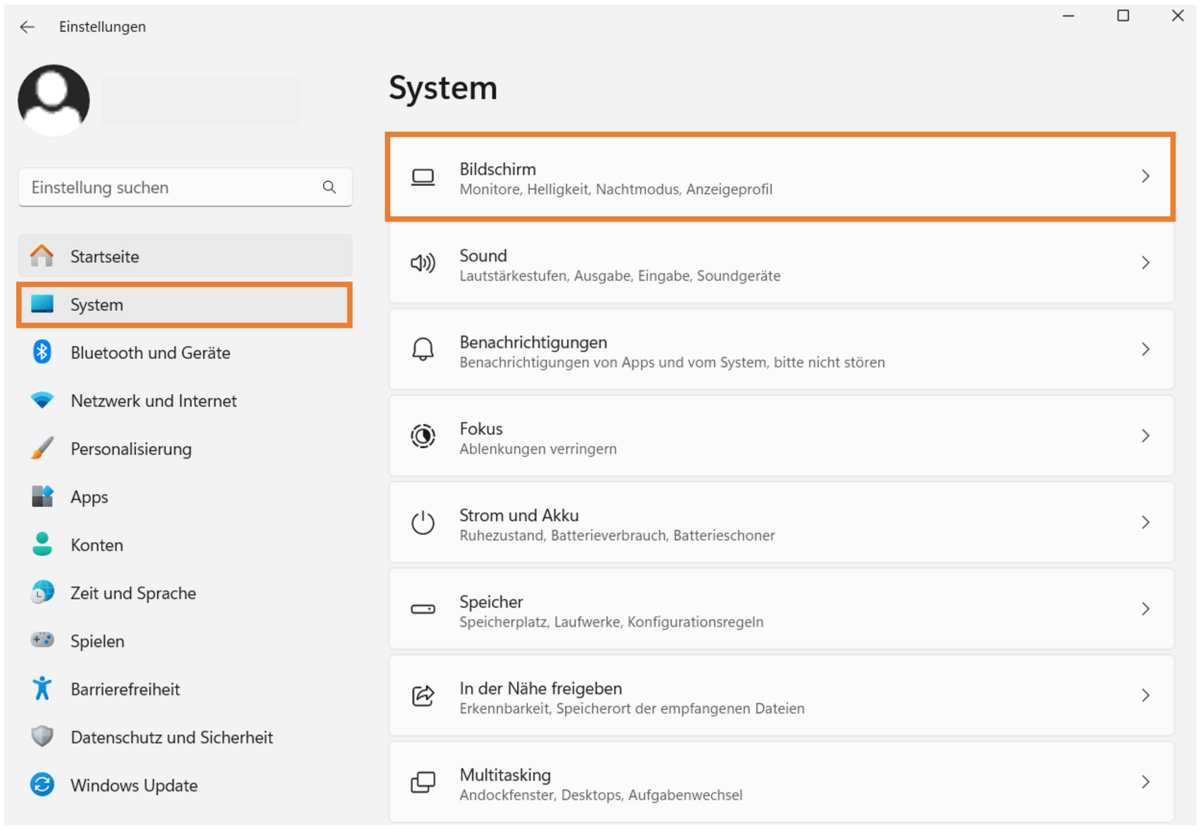Click the Windows Update sync icon
Screen dimensions: 1200x831
[x=42, y=785]
